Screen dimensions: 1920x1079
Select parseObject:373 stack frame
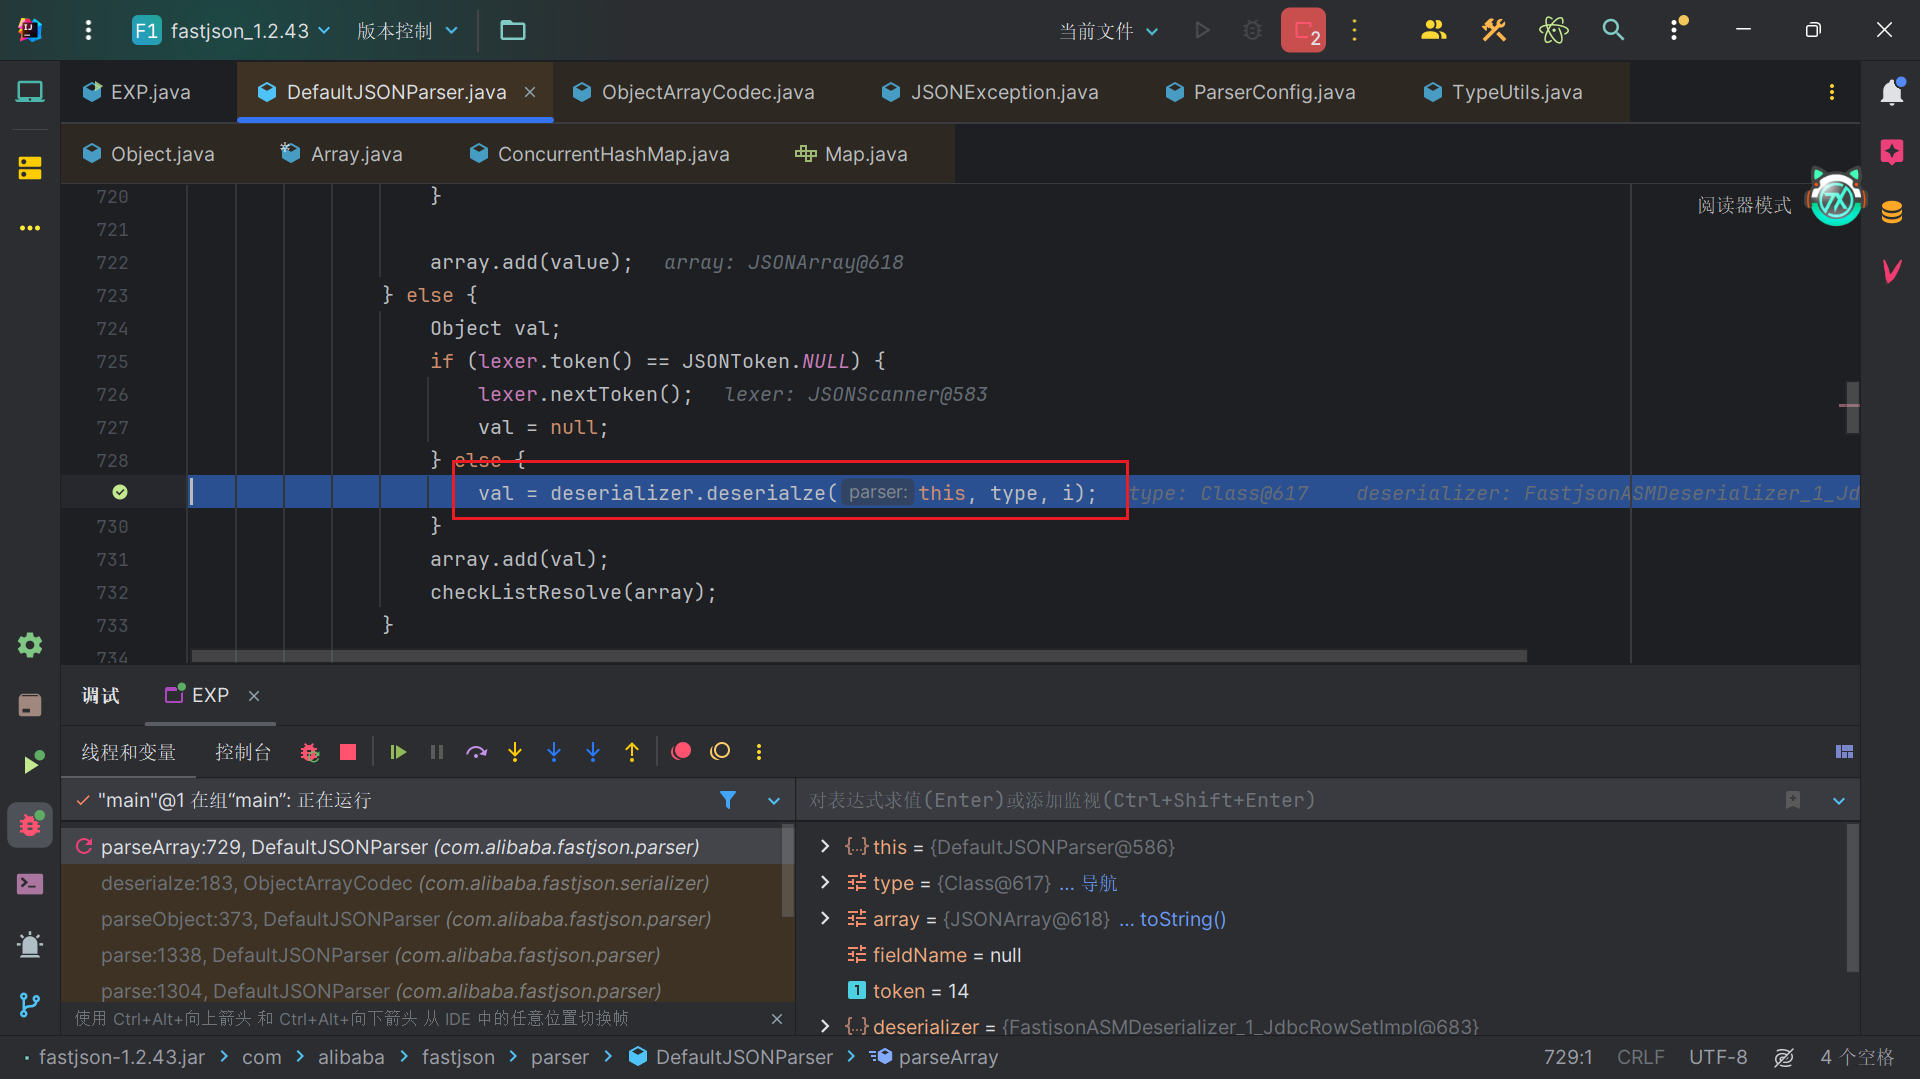421,919
